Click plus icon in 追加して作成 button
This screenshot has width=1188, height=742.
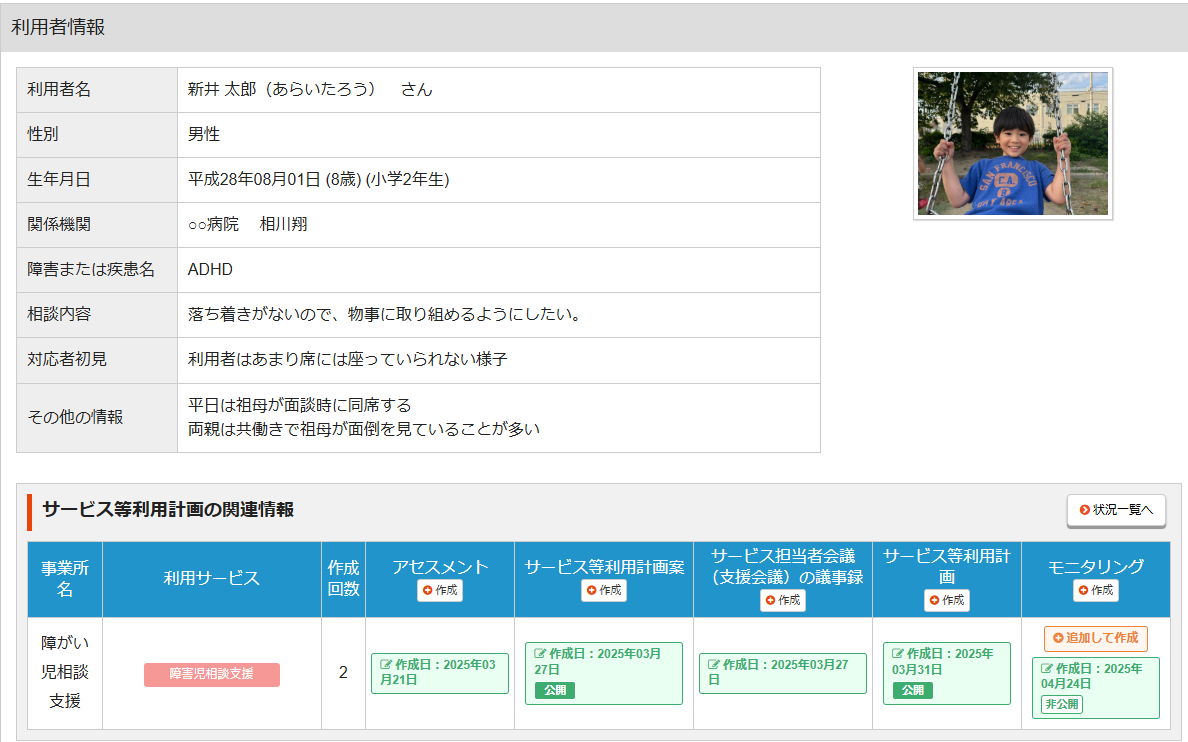1058,638
